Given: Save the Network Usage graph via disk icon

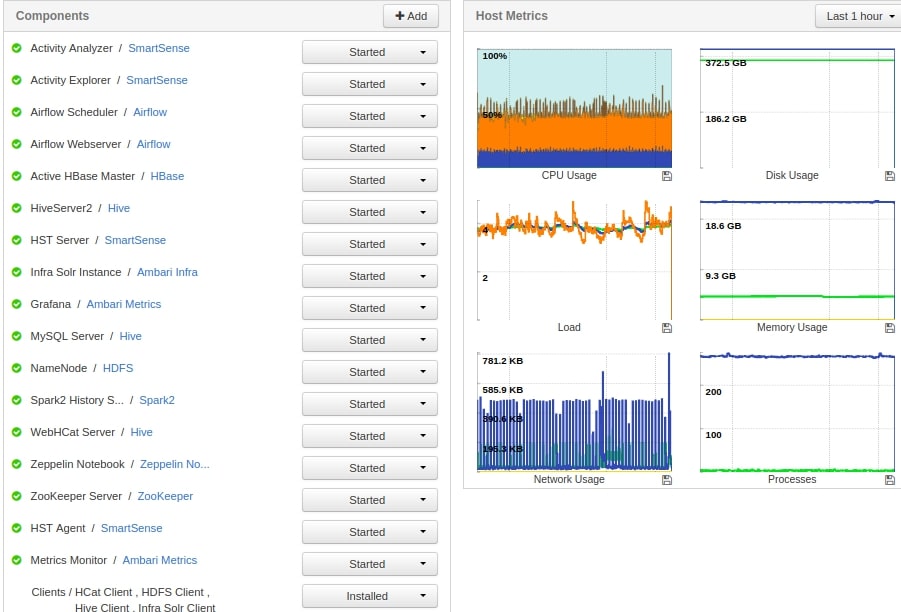Looking at the screenshot, I should click(667, 480).
